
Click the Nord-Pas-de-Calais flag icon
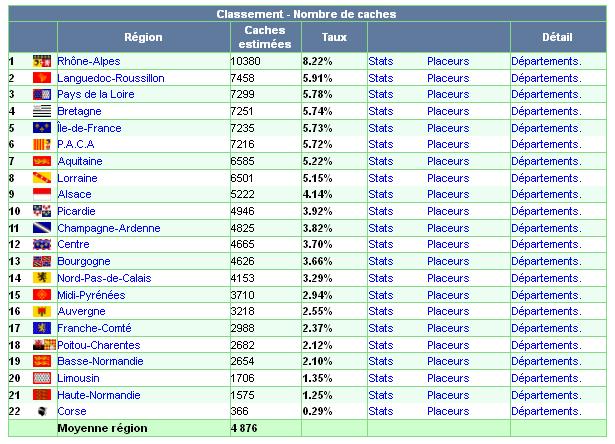[x=42, y=278]
